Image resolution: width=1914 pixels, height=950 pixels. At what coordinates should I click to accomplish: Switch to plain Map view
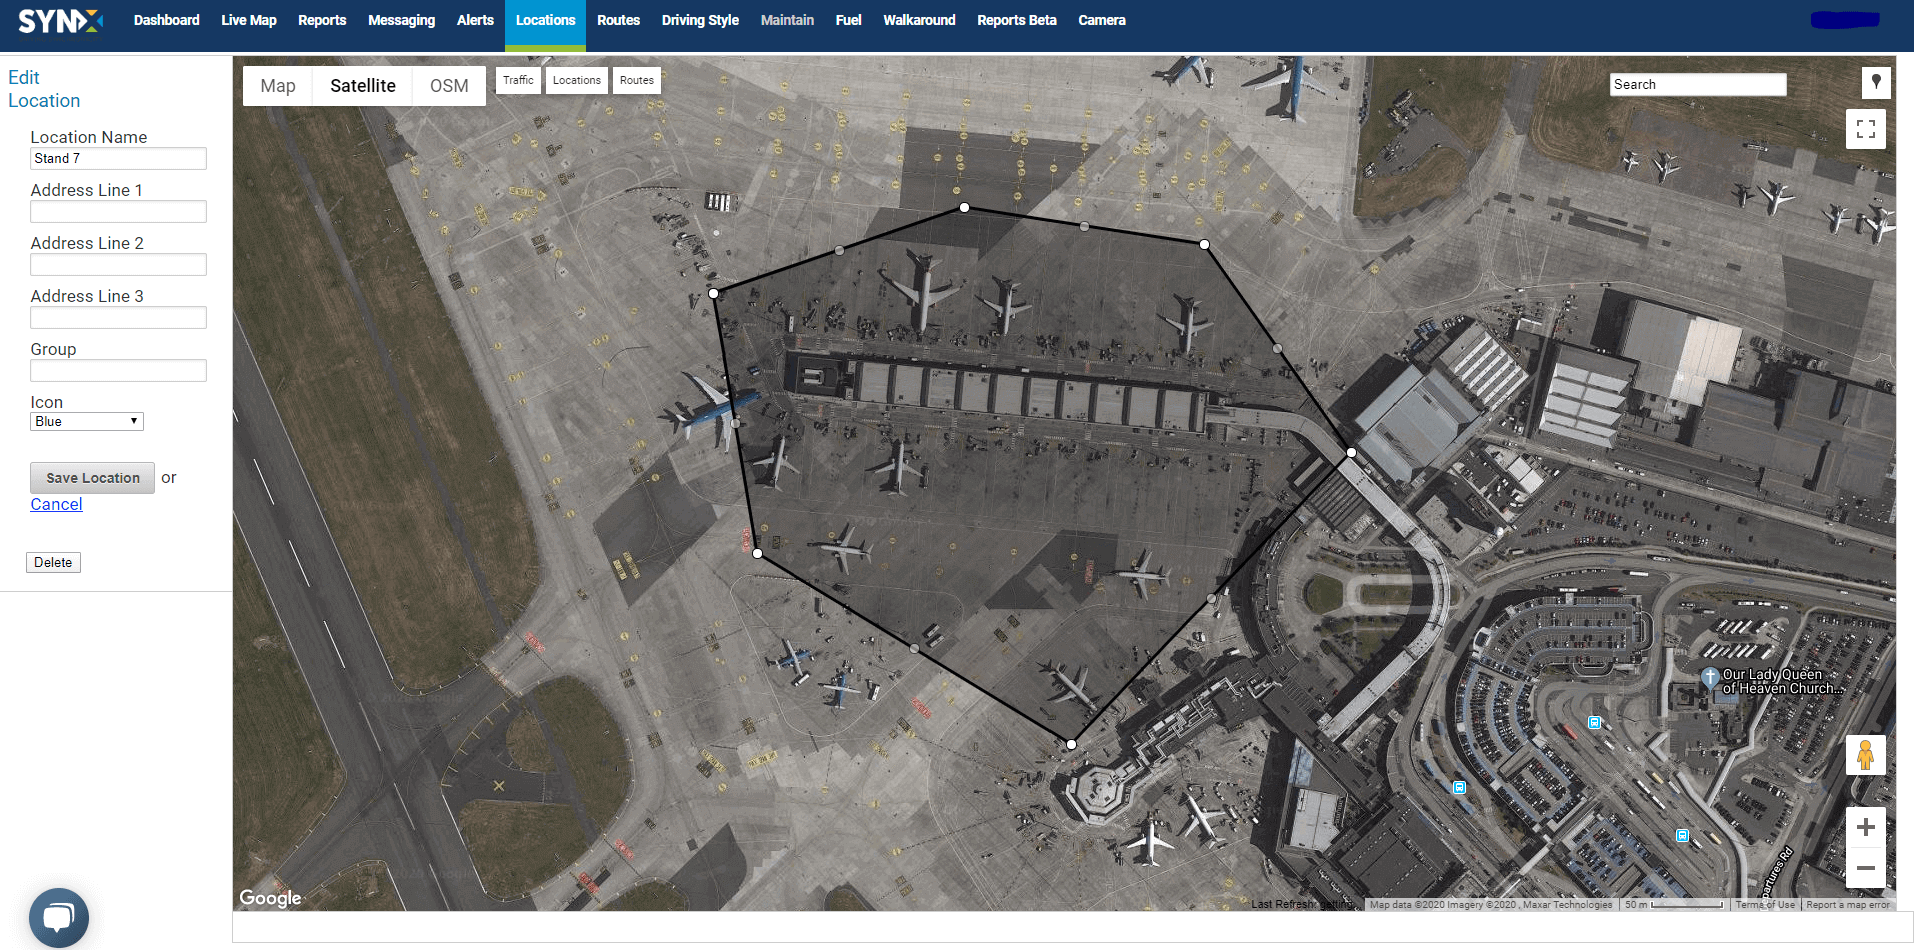click(278, 86)
